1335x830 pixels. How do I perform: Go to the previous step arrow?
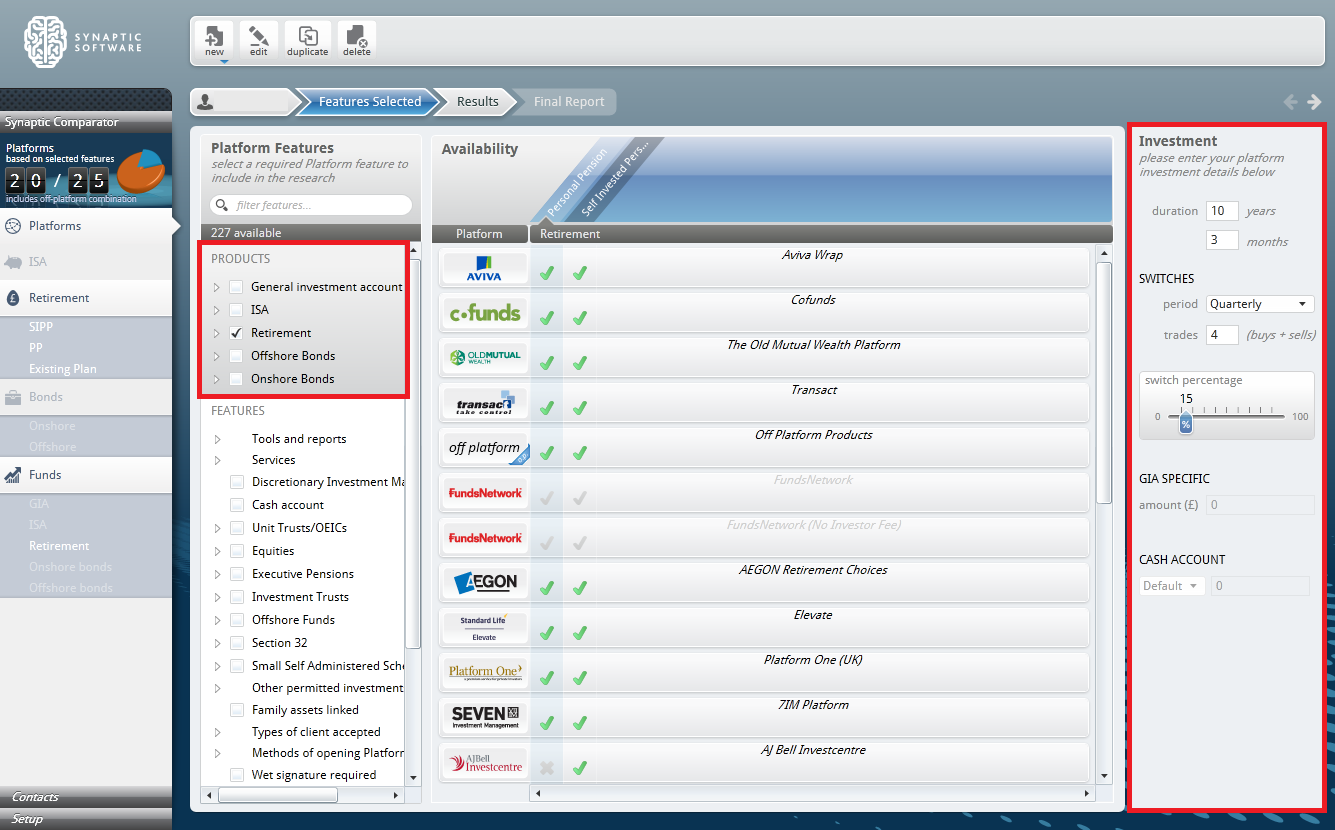point(1291,102)
